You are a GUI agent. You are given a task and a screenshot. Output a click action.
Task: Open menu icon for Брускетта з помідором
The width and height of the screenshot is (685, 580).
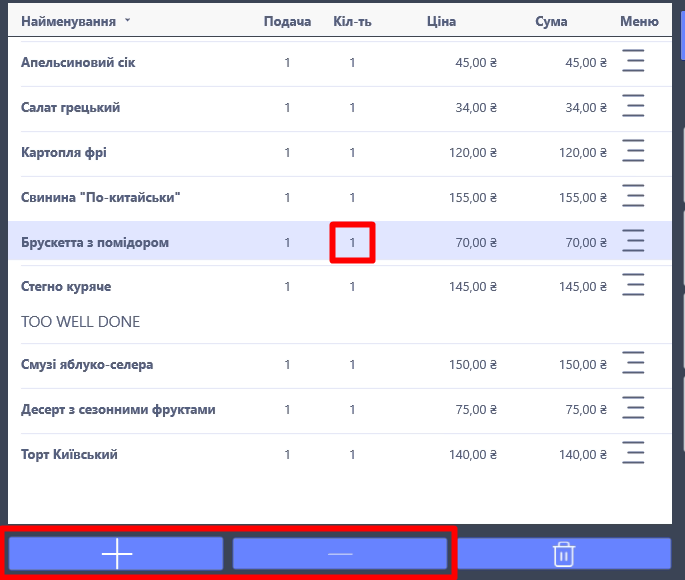pos(633,242)
